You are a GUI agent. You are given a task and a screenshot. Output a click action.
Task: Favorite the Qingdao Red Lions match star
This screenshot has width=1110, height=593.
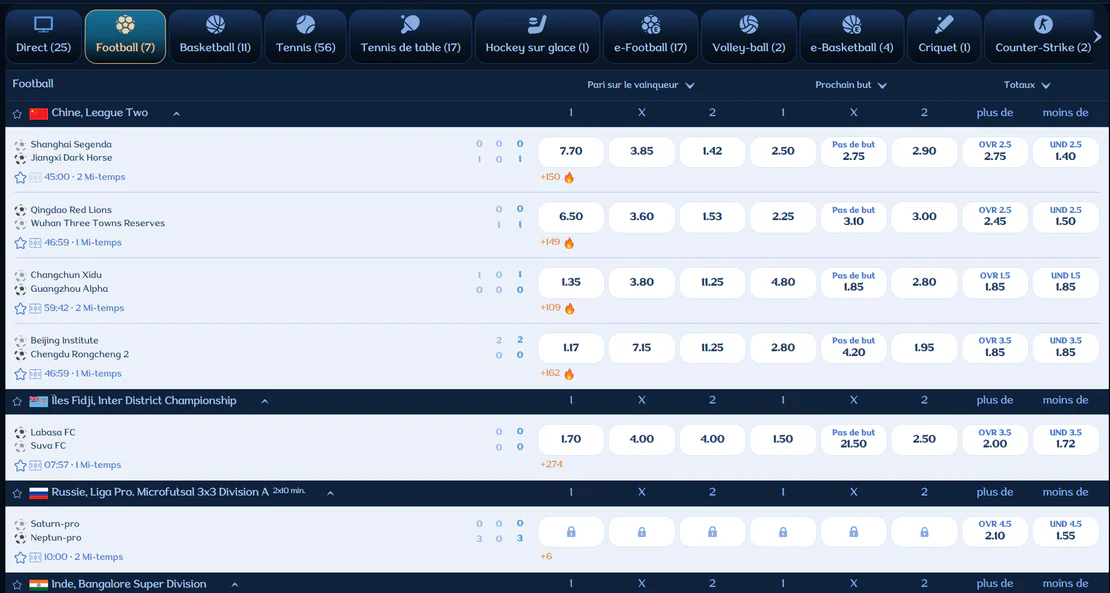click(20, 243)
